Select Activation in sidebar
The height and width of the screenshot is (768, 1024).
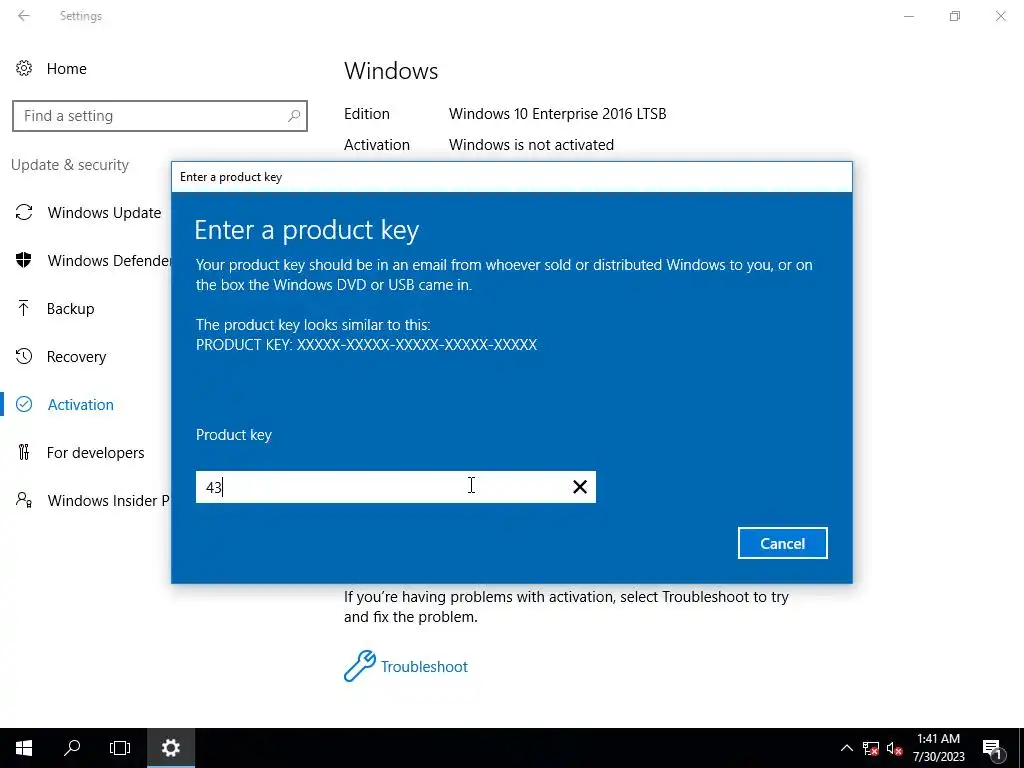[x=80, y=404]
